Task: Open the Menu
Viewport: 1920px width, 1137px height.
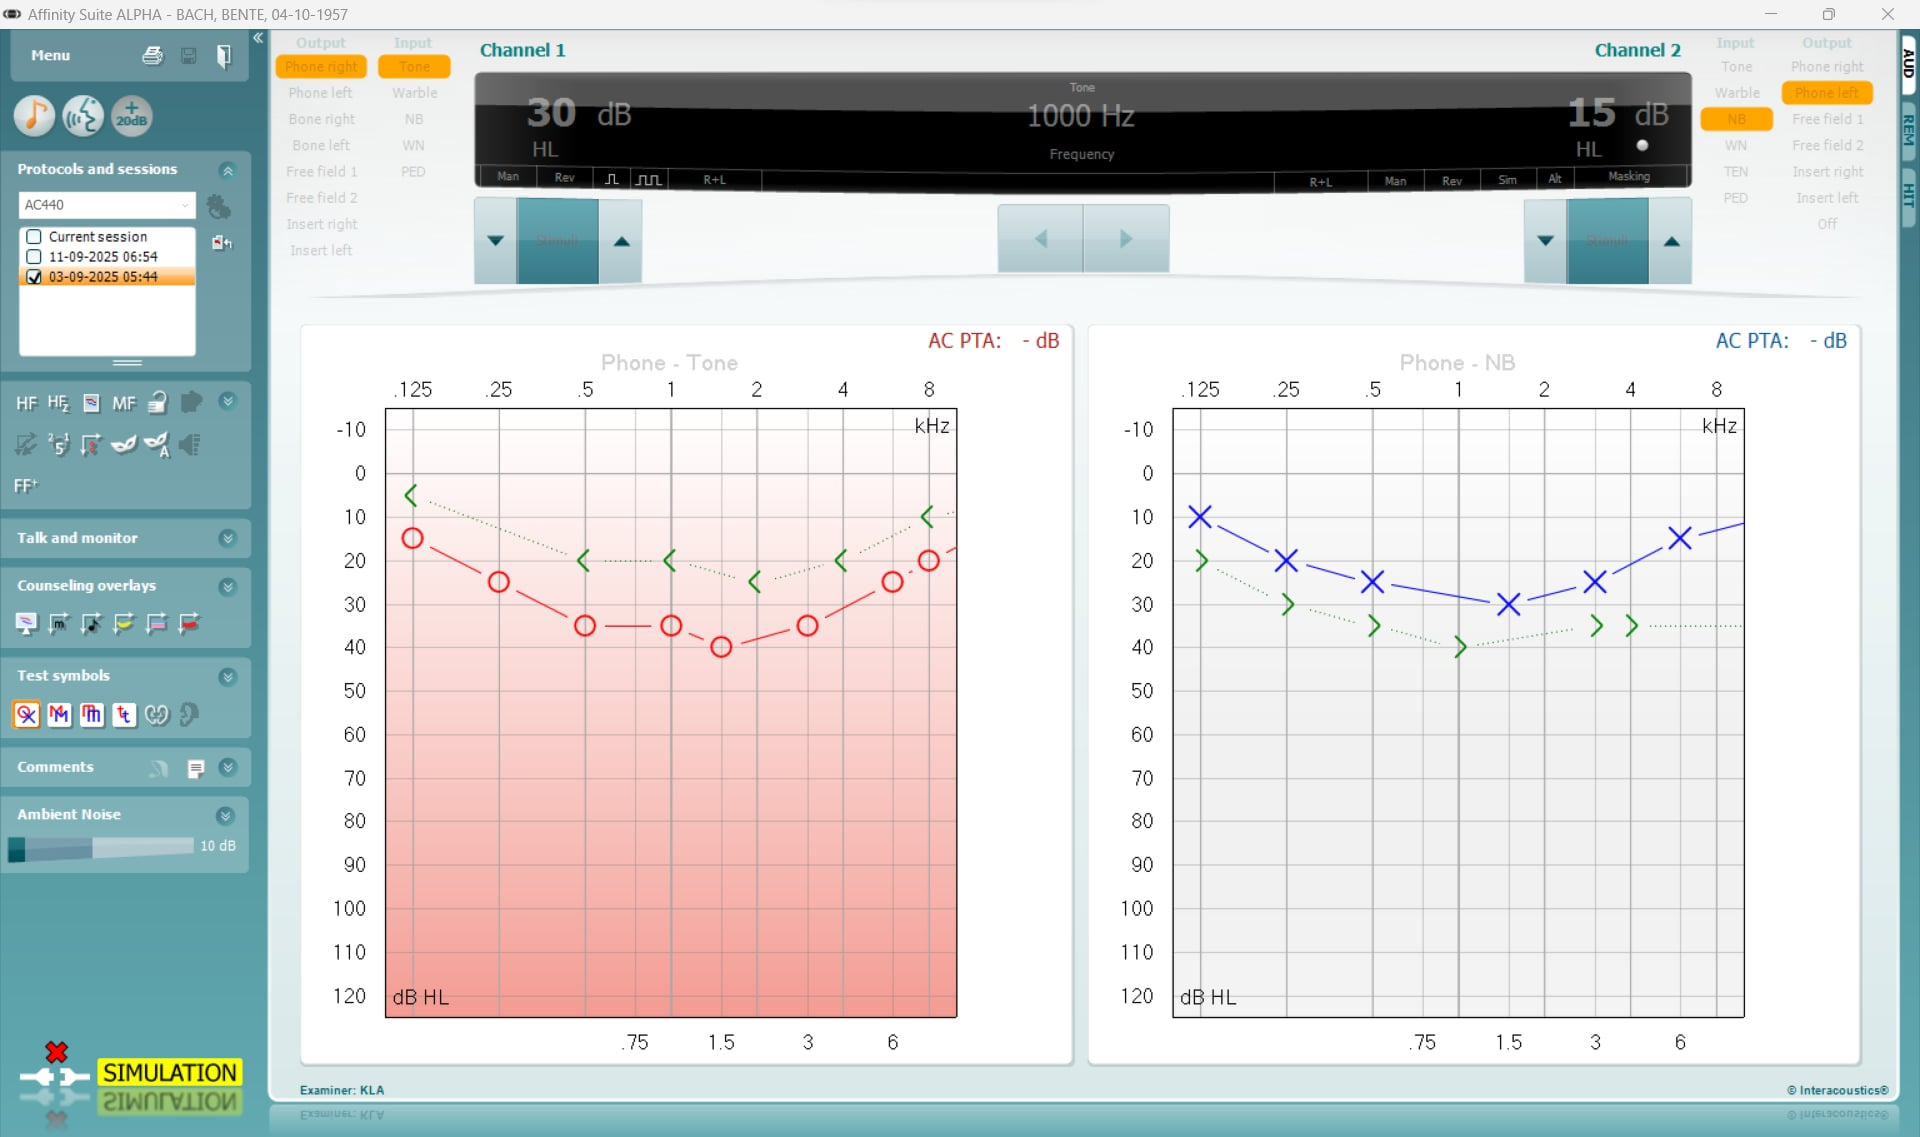Action: pos(50,56)
